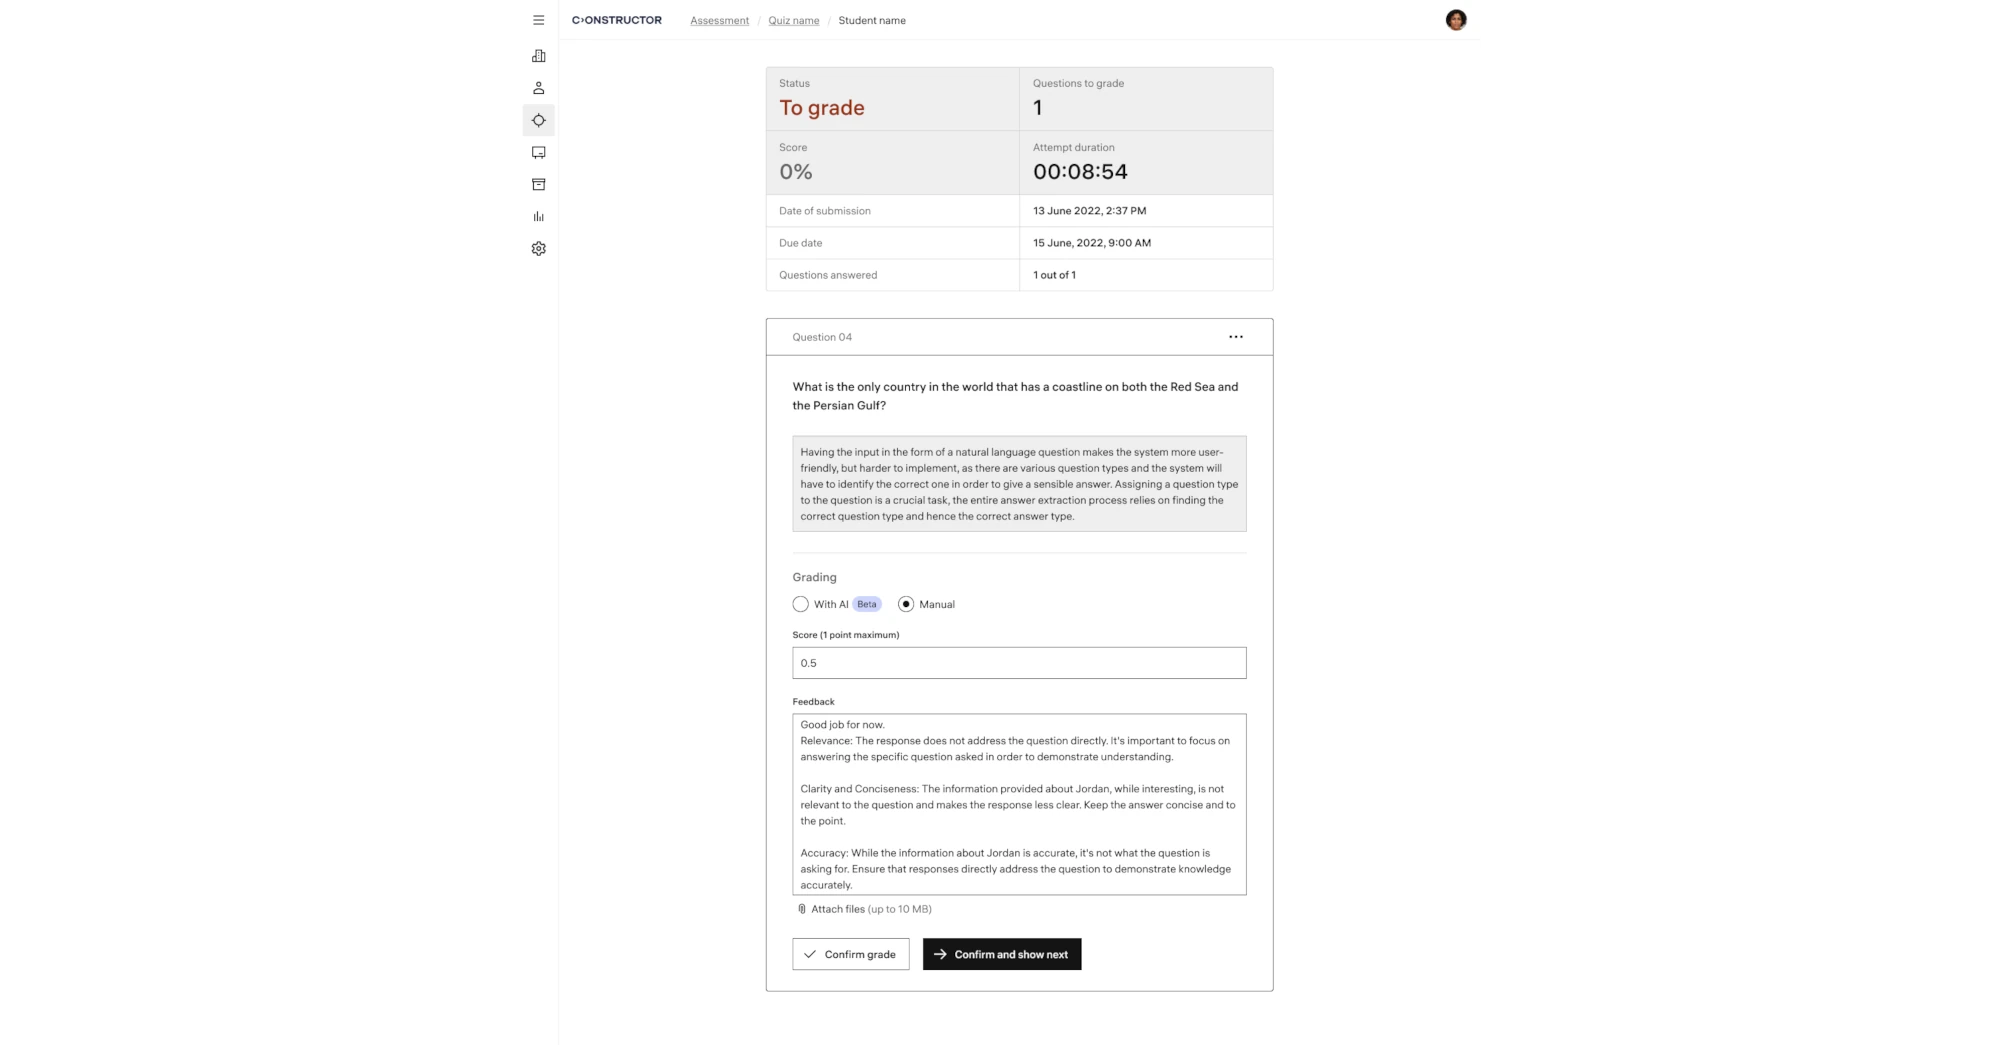
Task: Click the Confirm and show next button
Action: (x=1001, y=954)
